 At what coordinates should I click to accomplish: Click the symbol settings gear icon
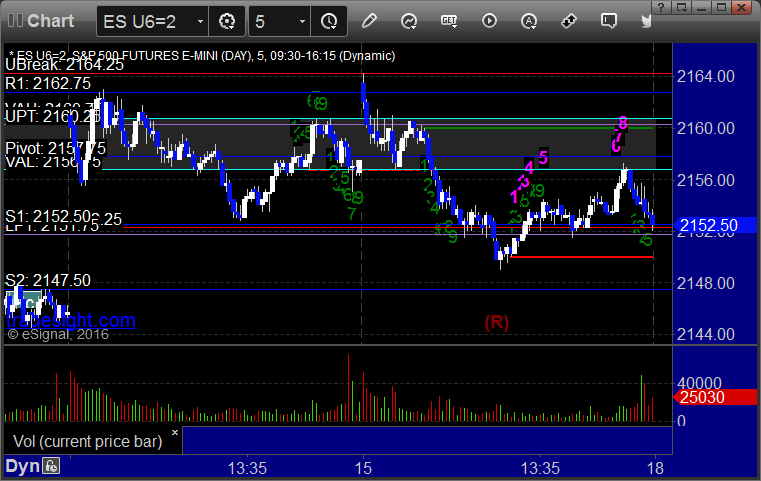(227, 21)
